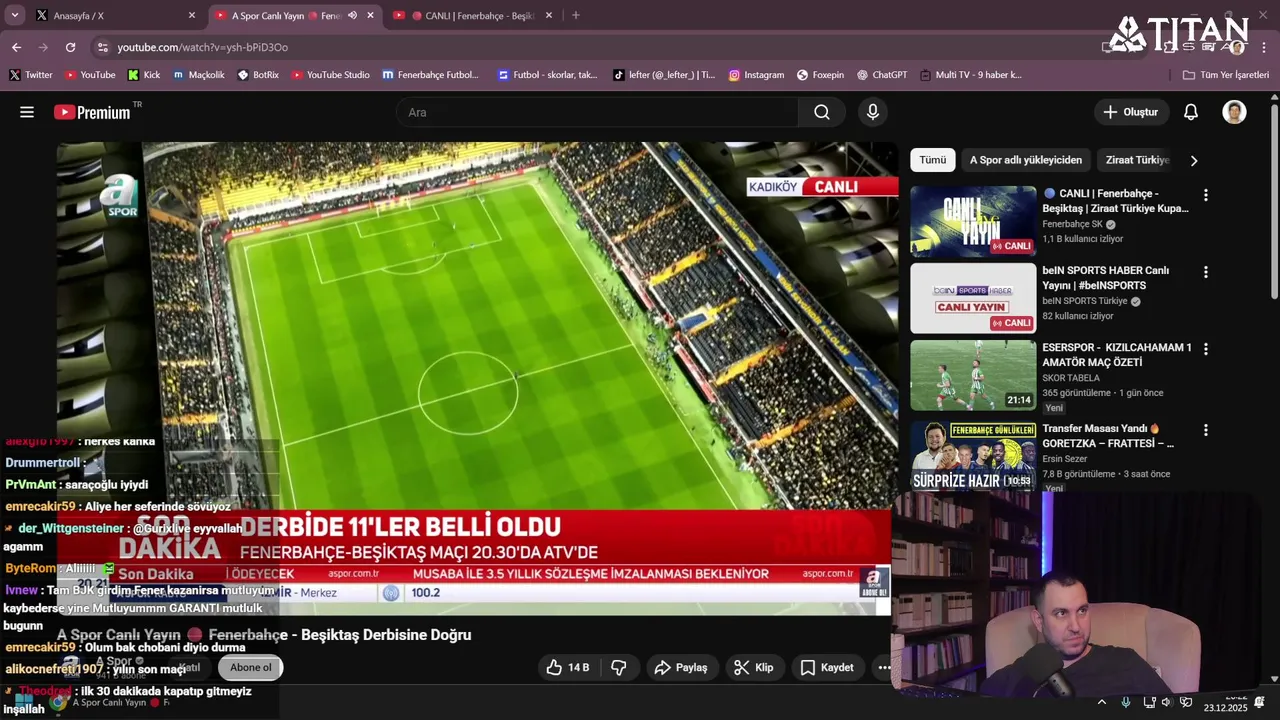
Task: Start voice search with microphone icon
Action: [873, 112]
